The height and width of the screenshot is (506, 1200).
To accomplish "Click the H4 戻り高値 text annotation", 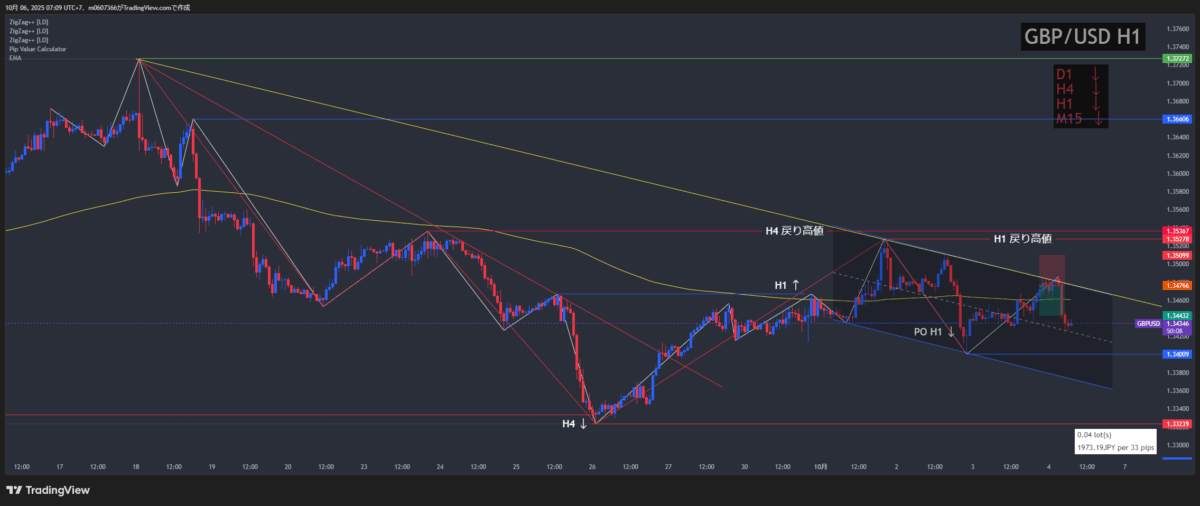I will (x=794, y=231).
